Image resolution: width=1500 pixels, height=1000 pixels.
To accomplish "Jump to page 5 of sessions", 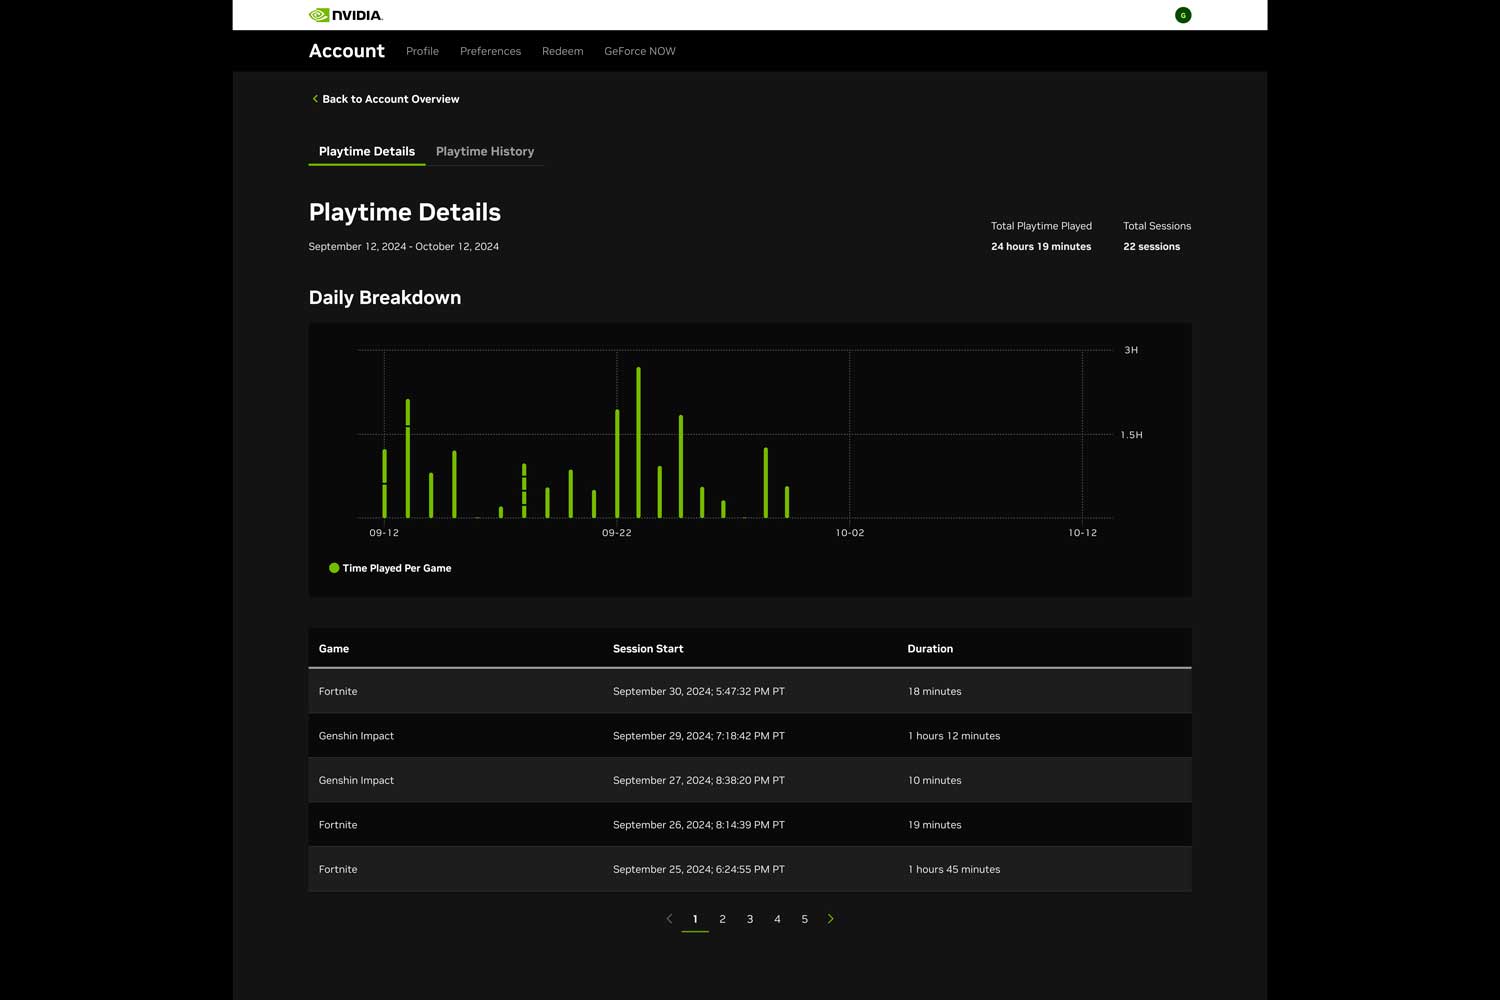I will coord(804,919).
